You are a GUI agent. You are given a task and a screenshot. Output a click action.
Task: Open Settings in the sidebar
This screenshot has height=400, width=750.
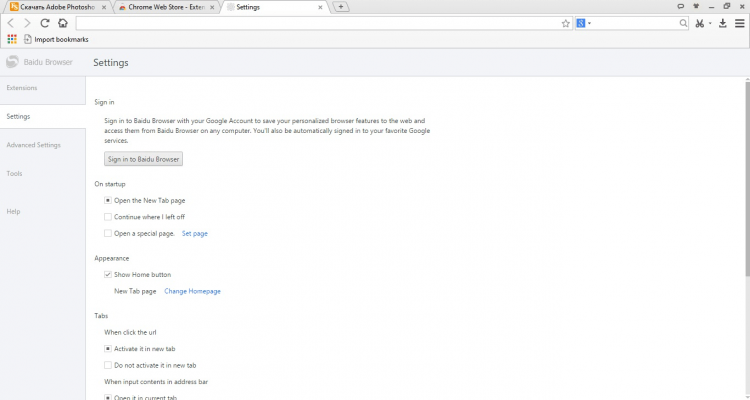pyautogui.click(x=18, y=116)
